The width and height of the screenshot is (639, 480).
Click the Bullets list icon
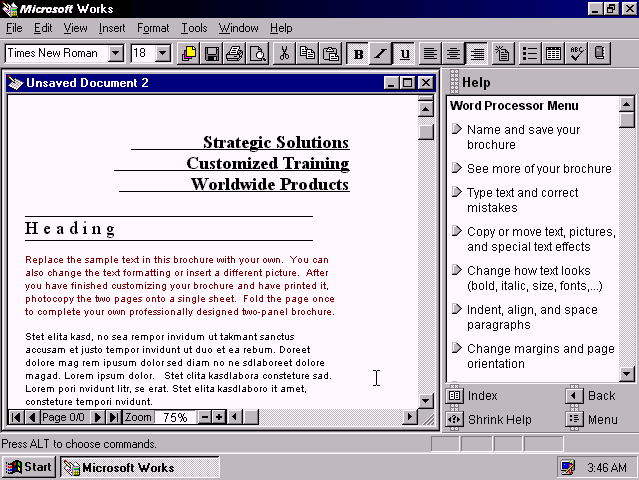coord(529,53)
